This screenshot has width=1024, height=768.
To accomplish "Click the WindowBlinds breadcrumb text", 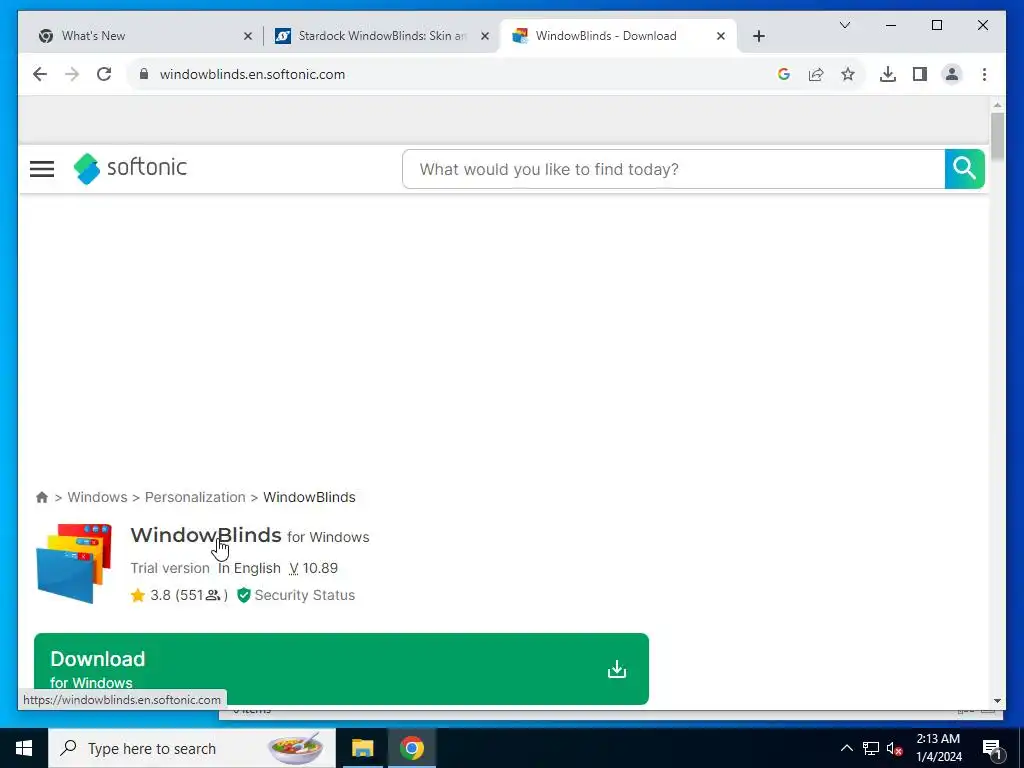I will pos(310,498).
